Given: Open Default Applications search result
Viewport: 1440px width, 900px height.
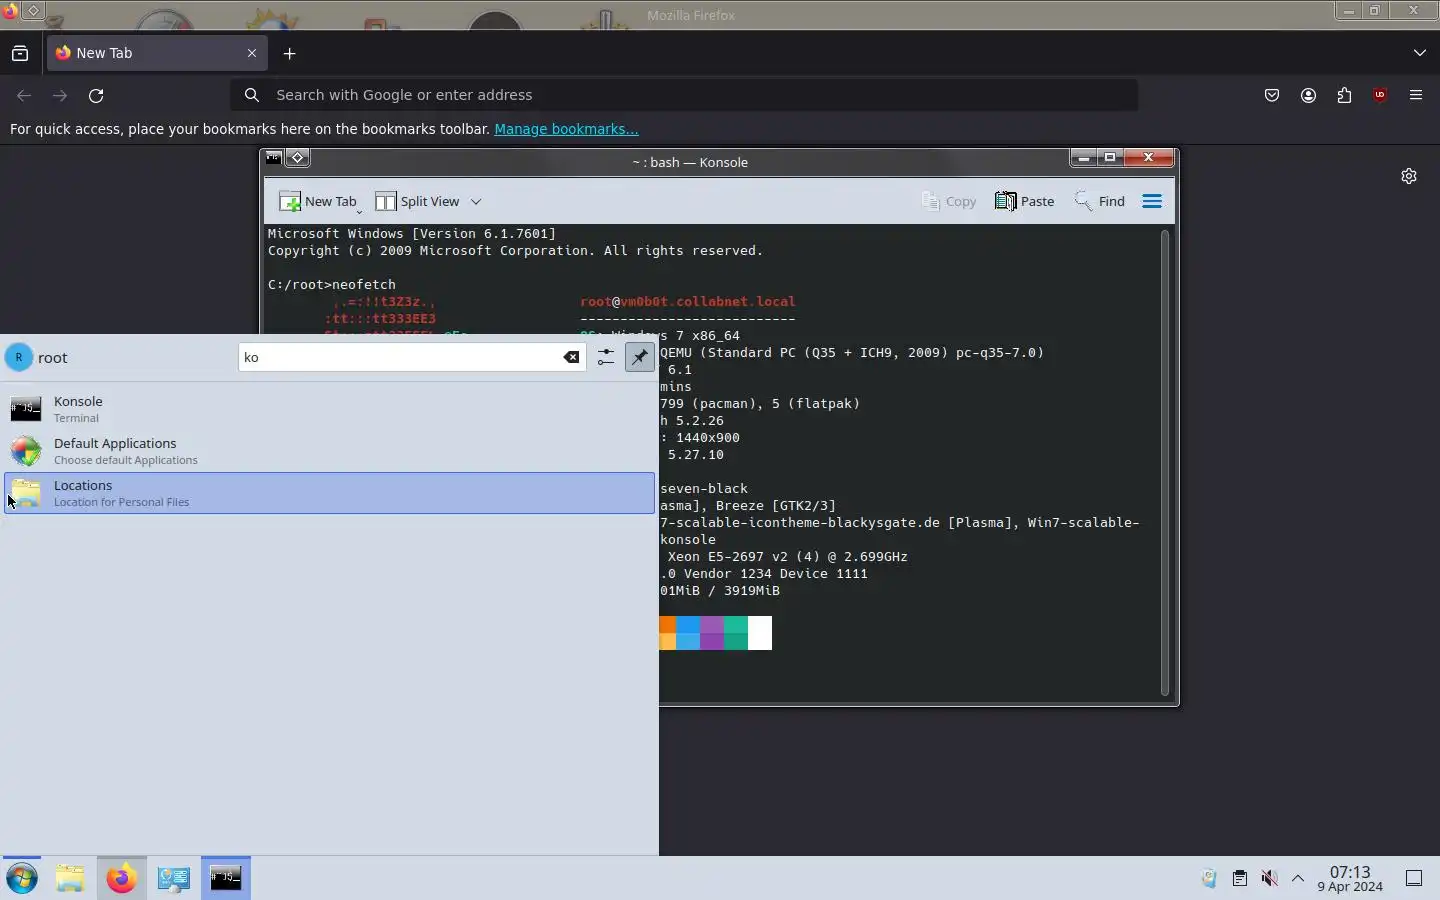Looking at the screenshot, I should pyautogui.click(x=329, y=451).
